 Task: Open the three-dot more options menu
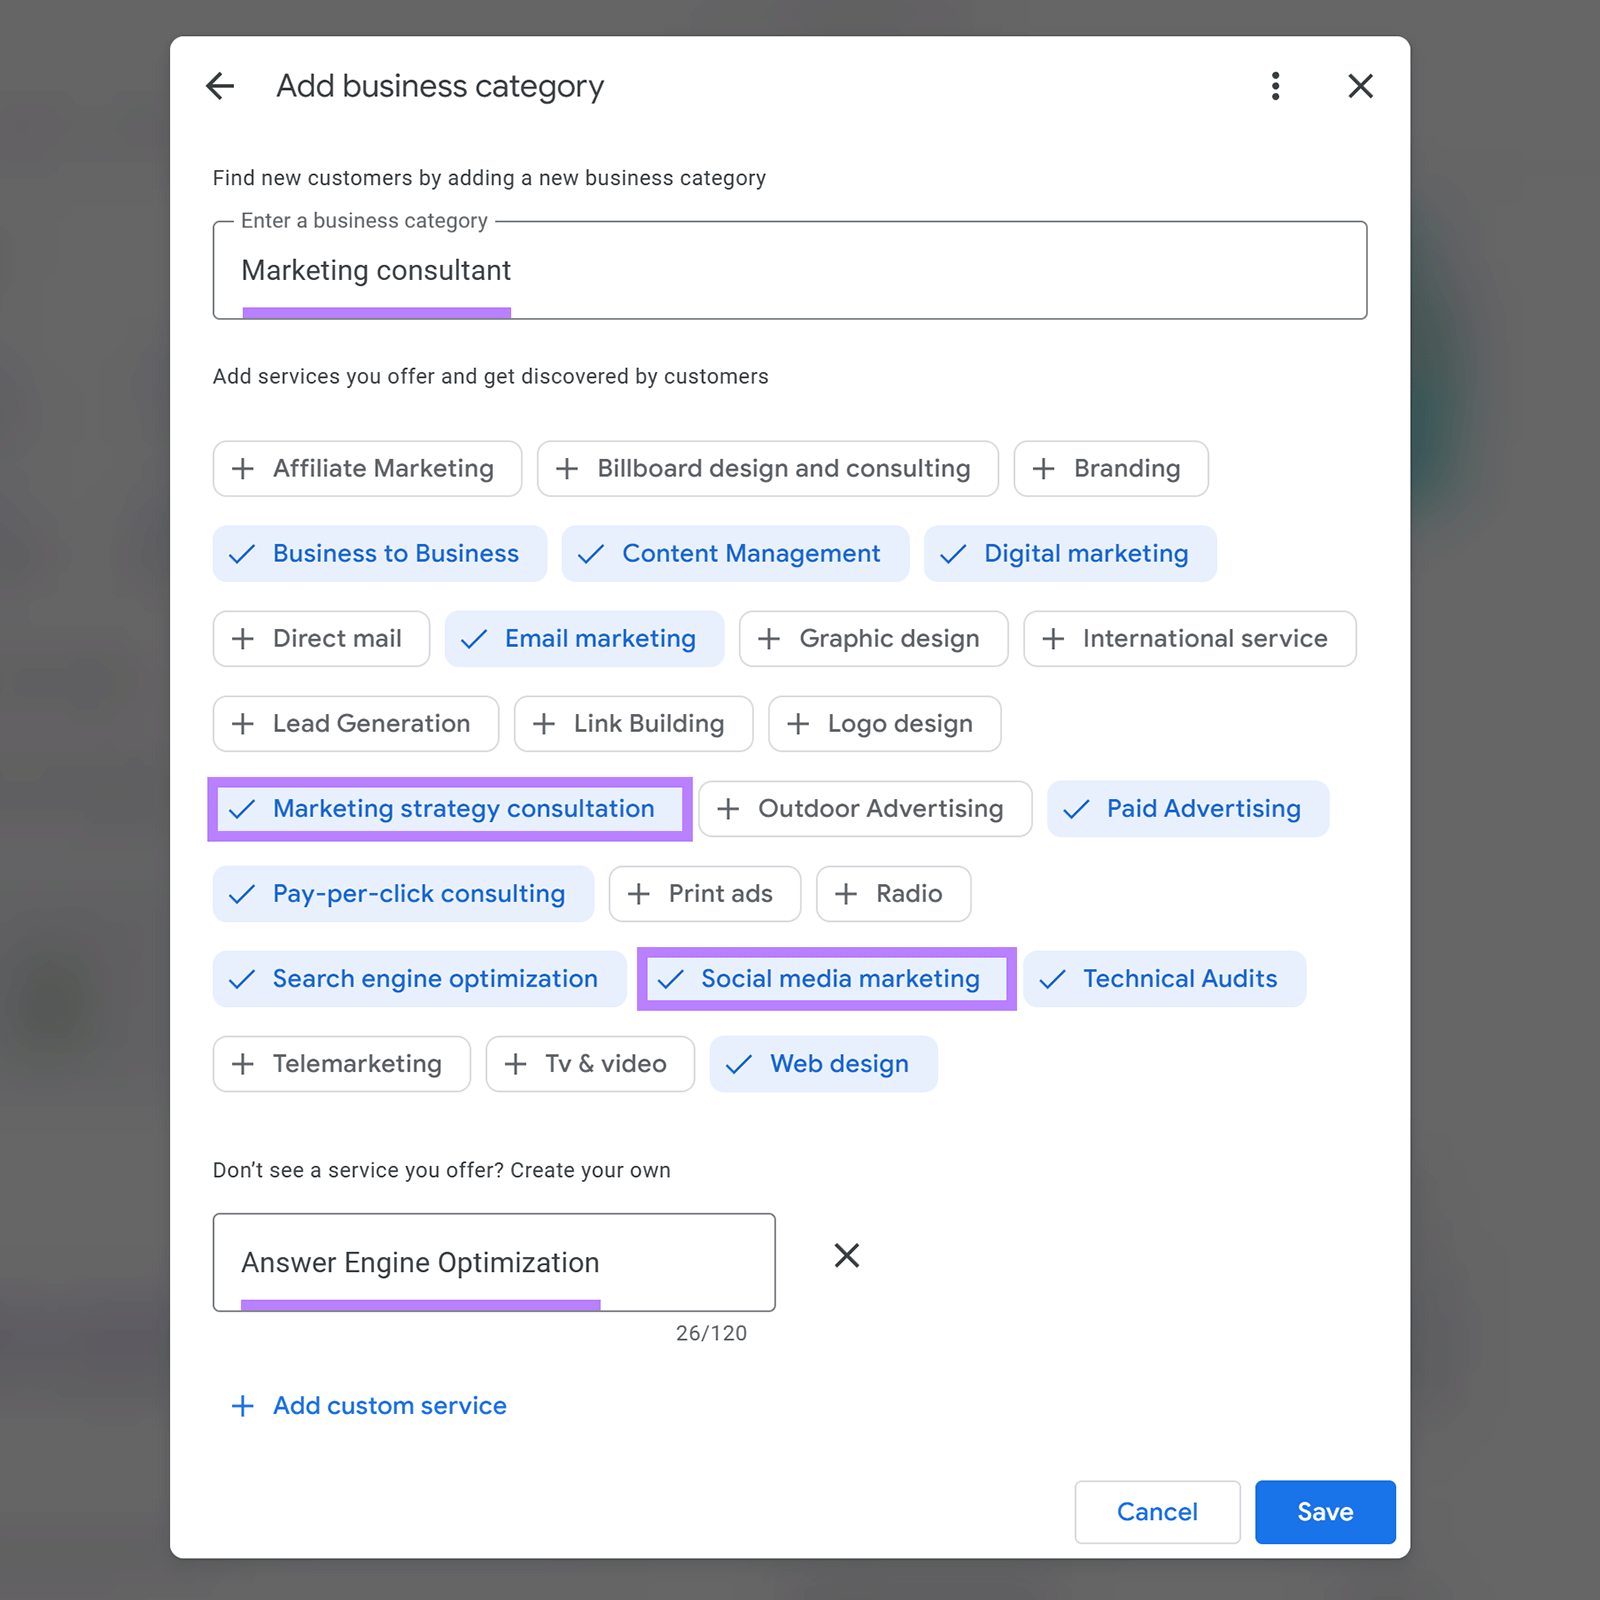click(1275, 86)
